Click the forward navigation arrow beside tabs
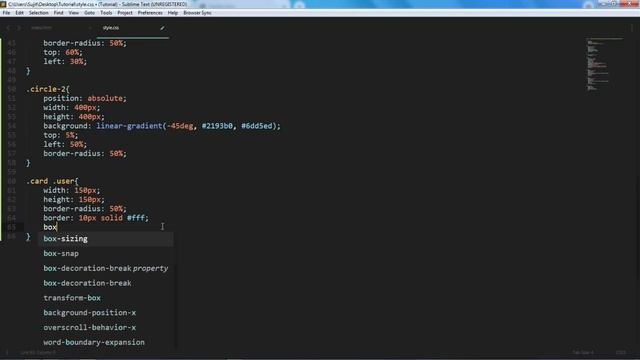Viewport: 640px width, 360px height. [18, 28]
